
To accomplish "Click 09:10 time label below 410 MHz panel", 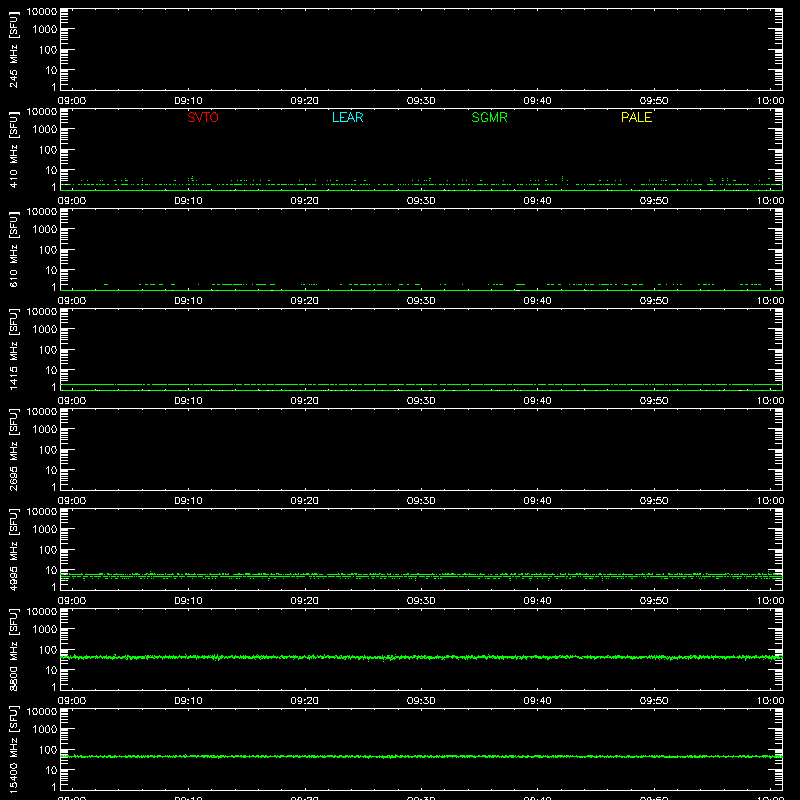I will pos(188,201).
